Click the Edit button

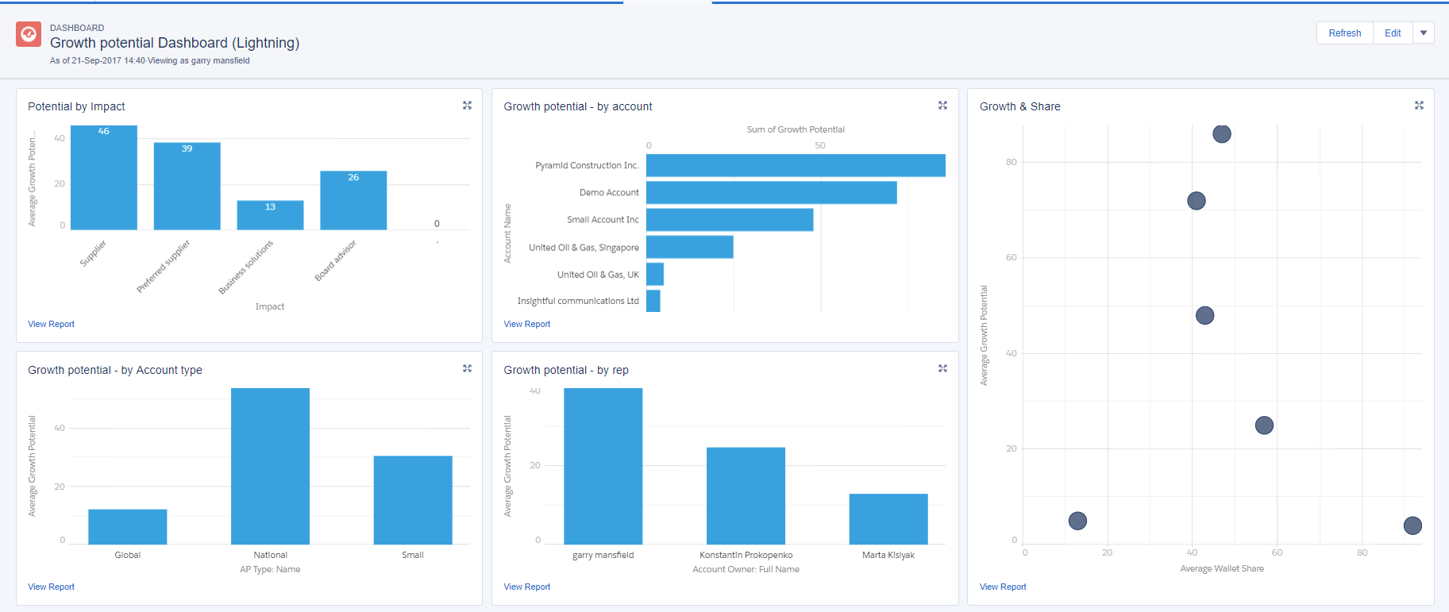pos(1392,33)
